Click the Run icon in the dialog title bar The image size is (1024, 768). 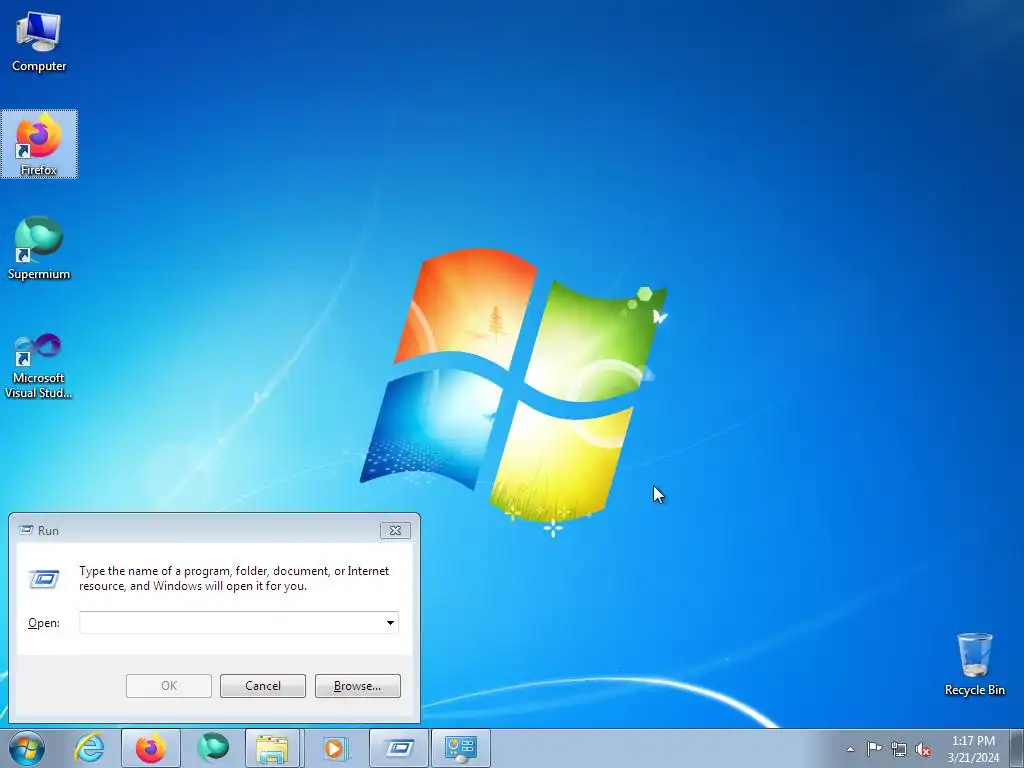[x=25, y=530]
